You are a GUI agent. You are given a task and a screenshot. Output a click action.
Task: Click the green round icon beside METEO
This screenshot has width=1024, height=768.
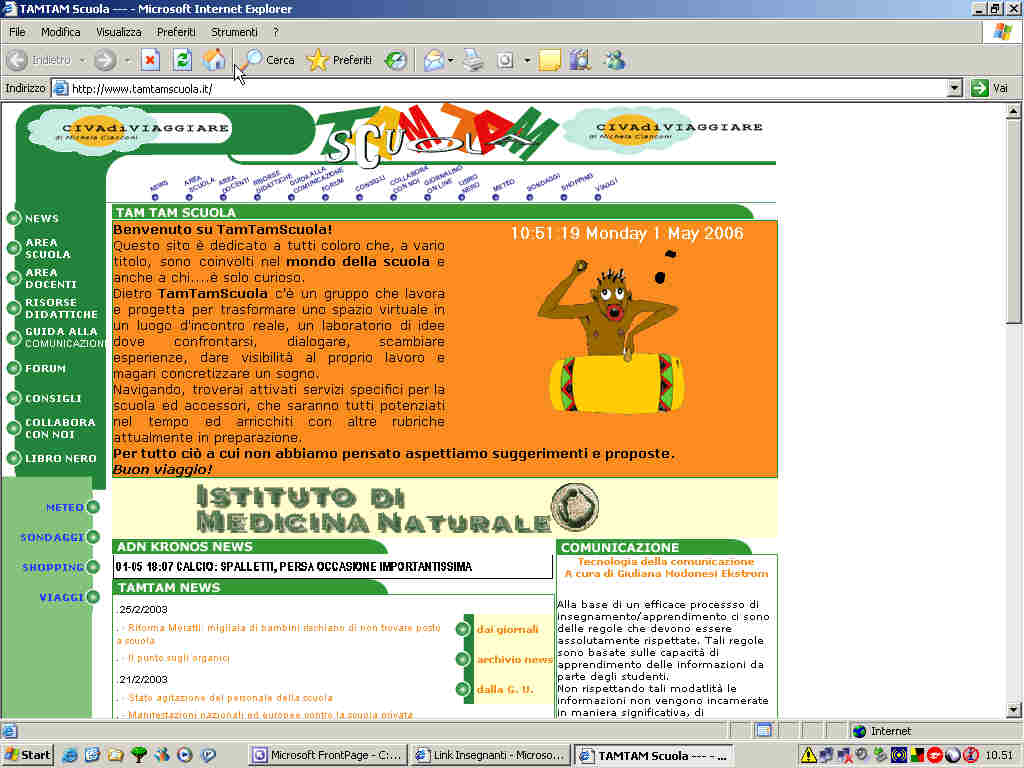tap(93, 507)
